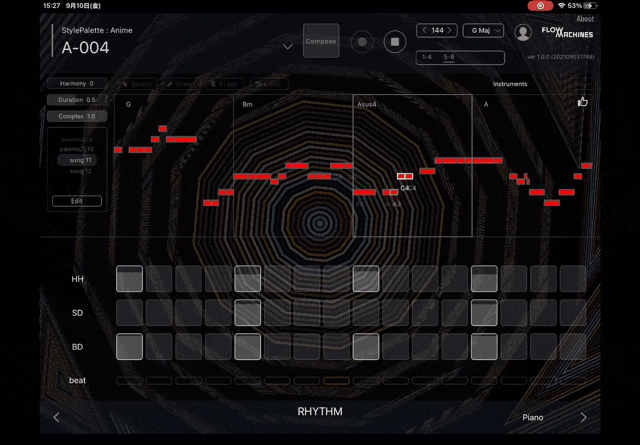Select the Asus4 chord label
Screen dimensions: 640x445
(x=367, y=105)
